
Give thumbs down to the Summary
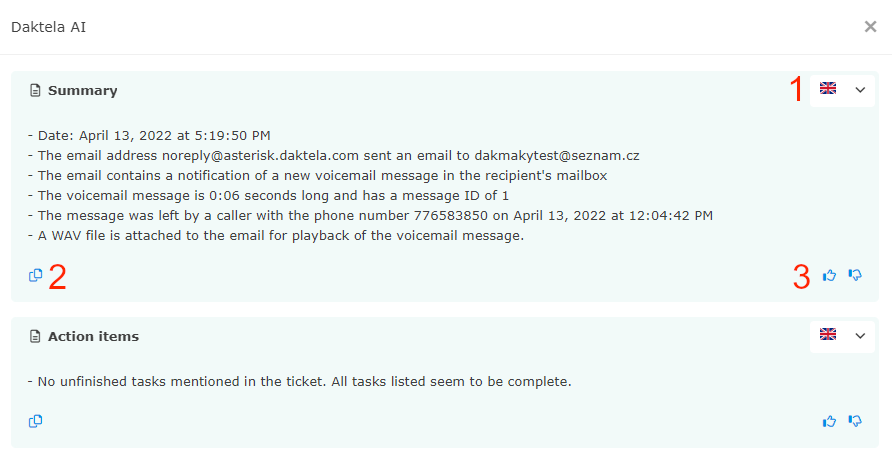click(855, 275)
